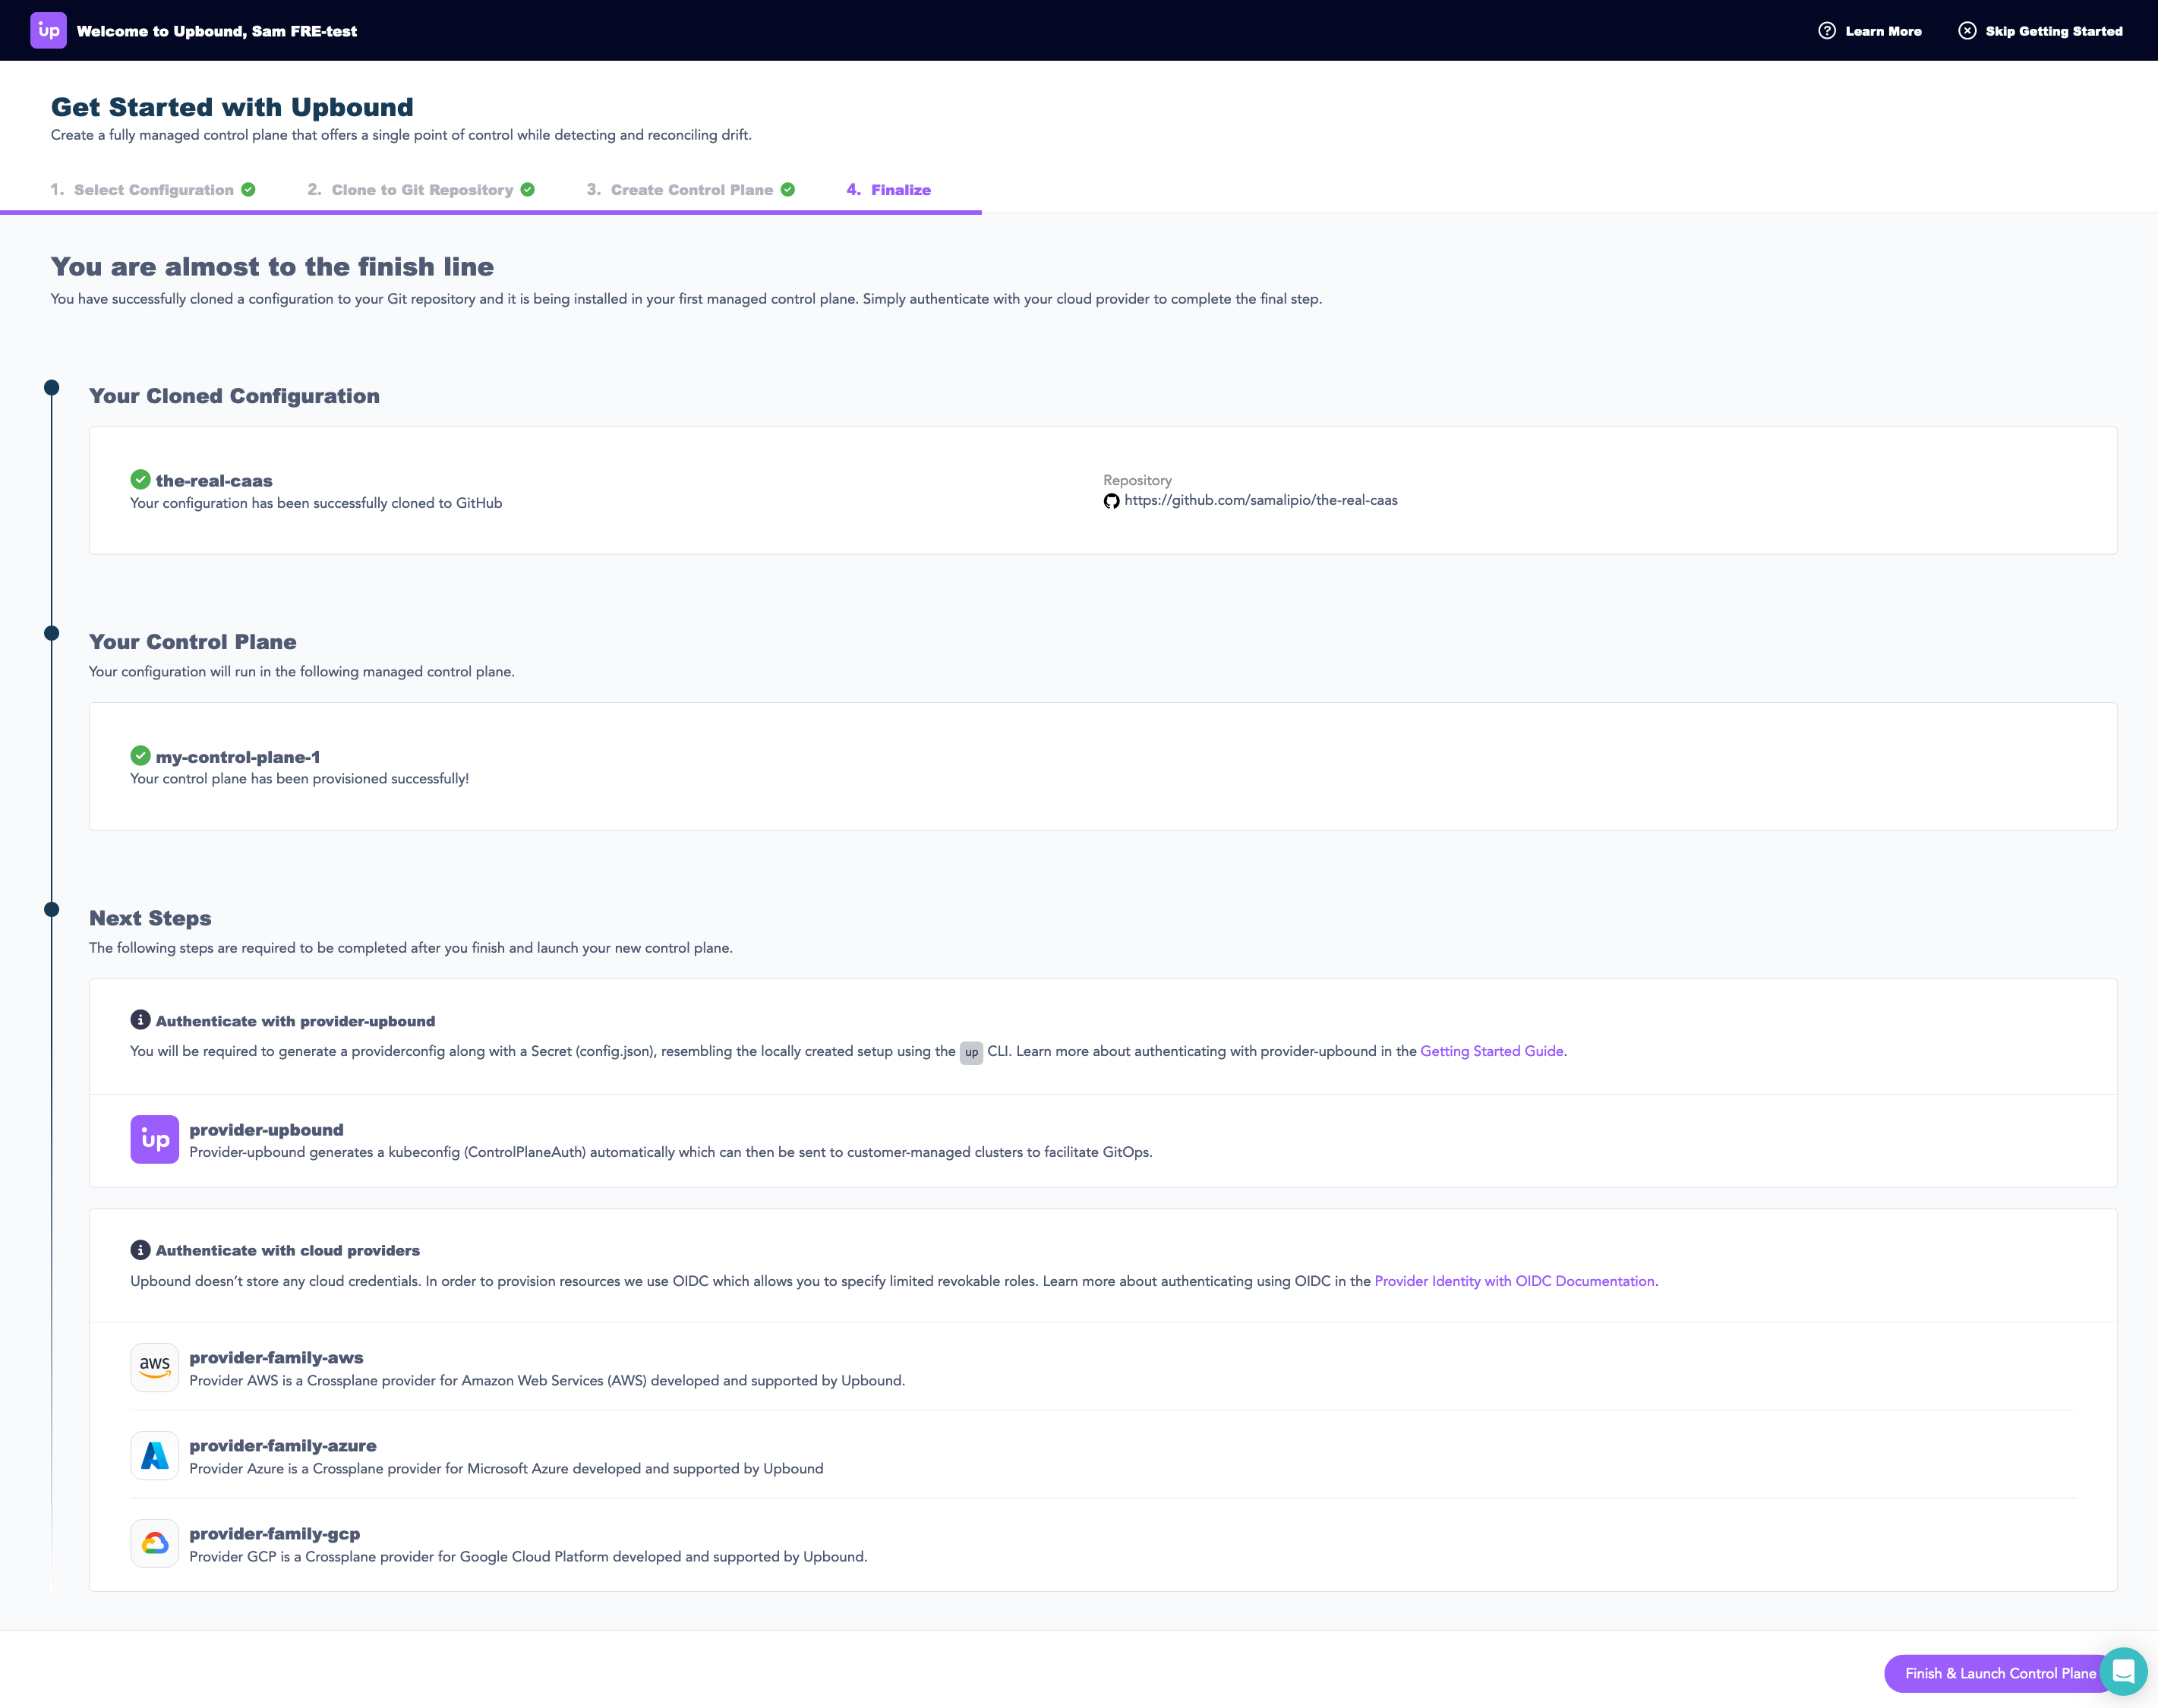Viewport: 2158px width, 1708px height.
Task: Click green check next to my-control-plane-1
Action: point(140,756)
